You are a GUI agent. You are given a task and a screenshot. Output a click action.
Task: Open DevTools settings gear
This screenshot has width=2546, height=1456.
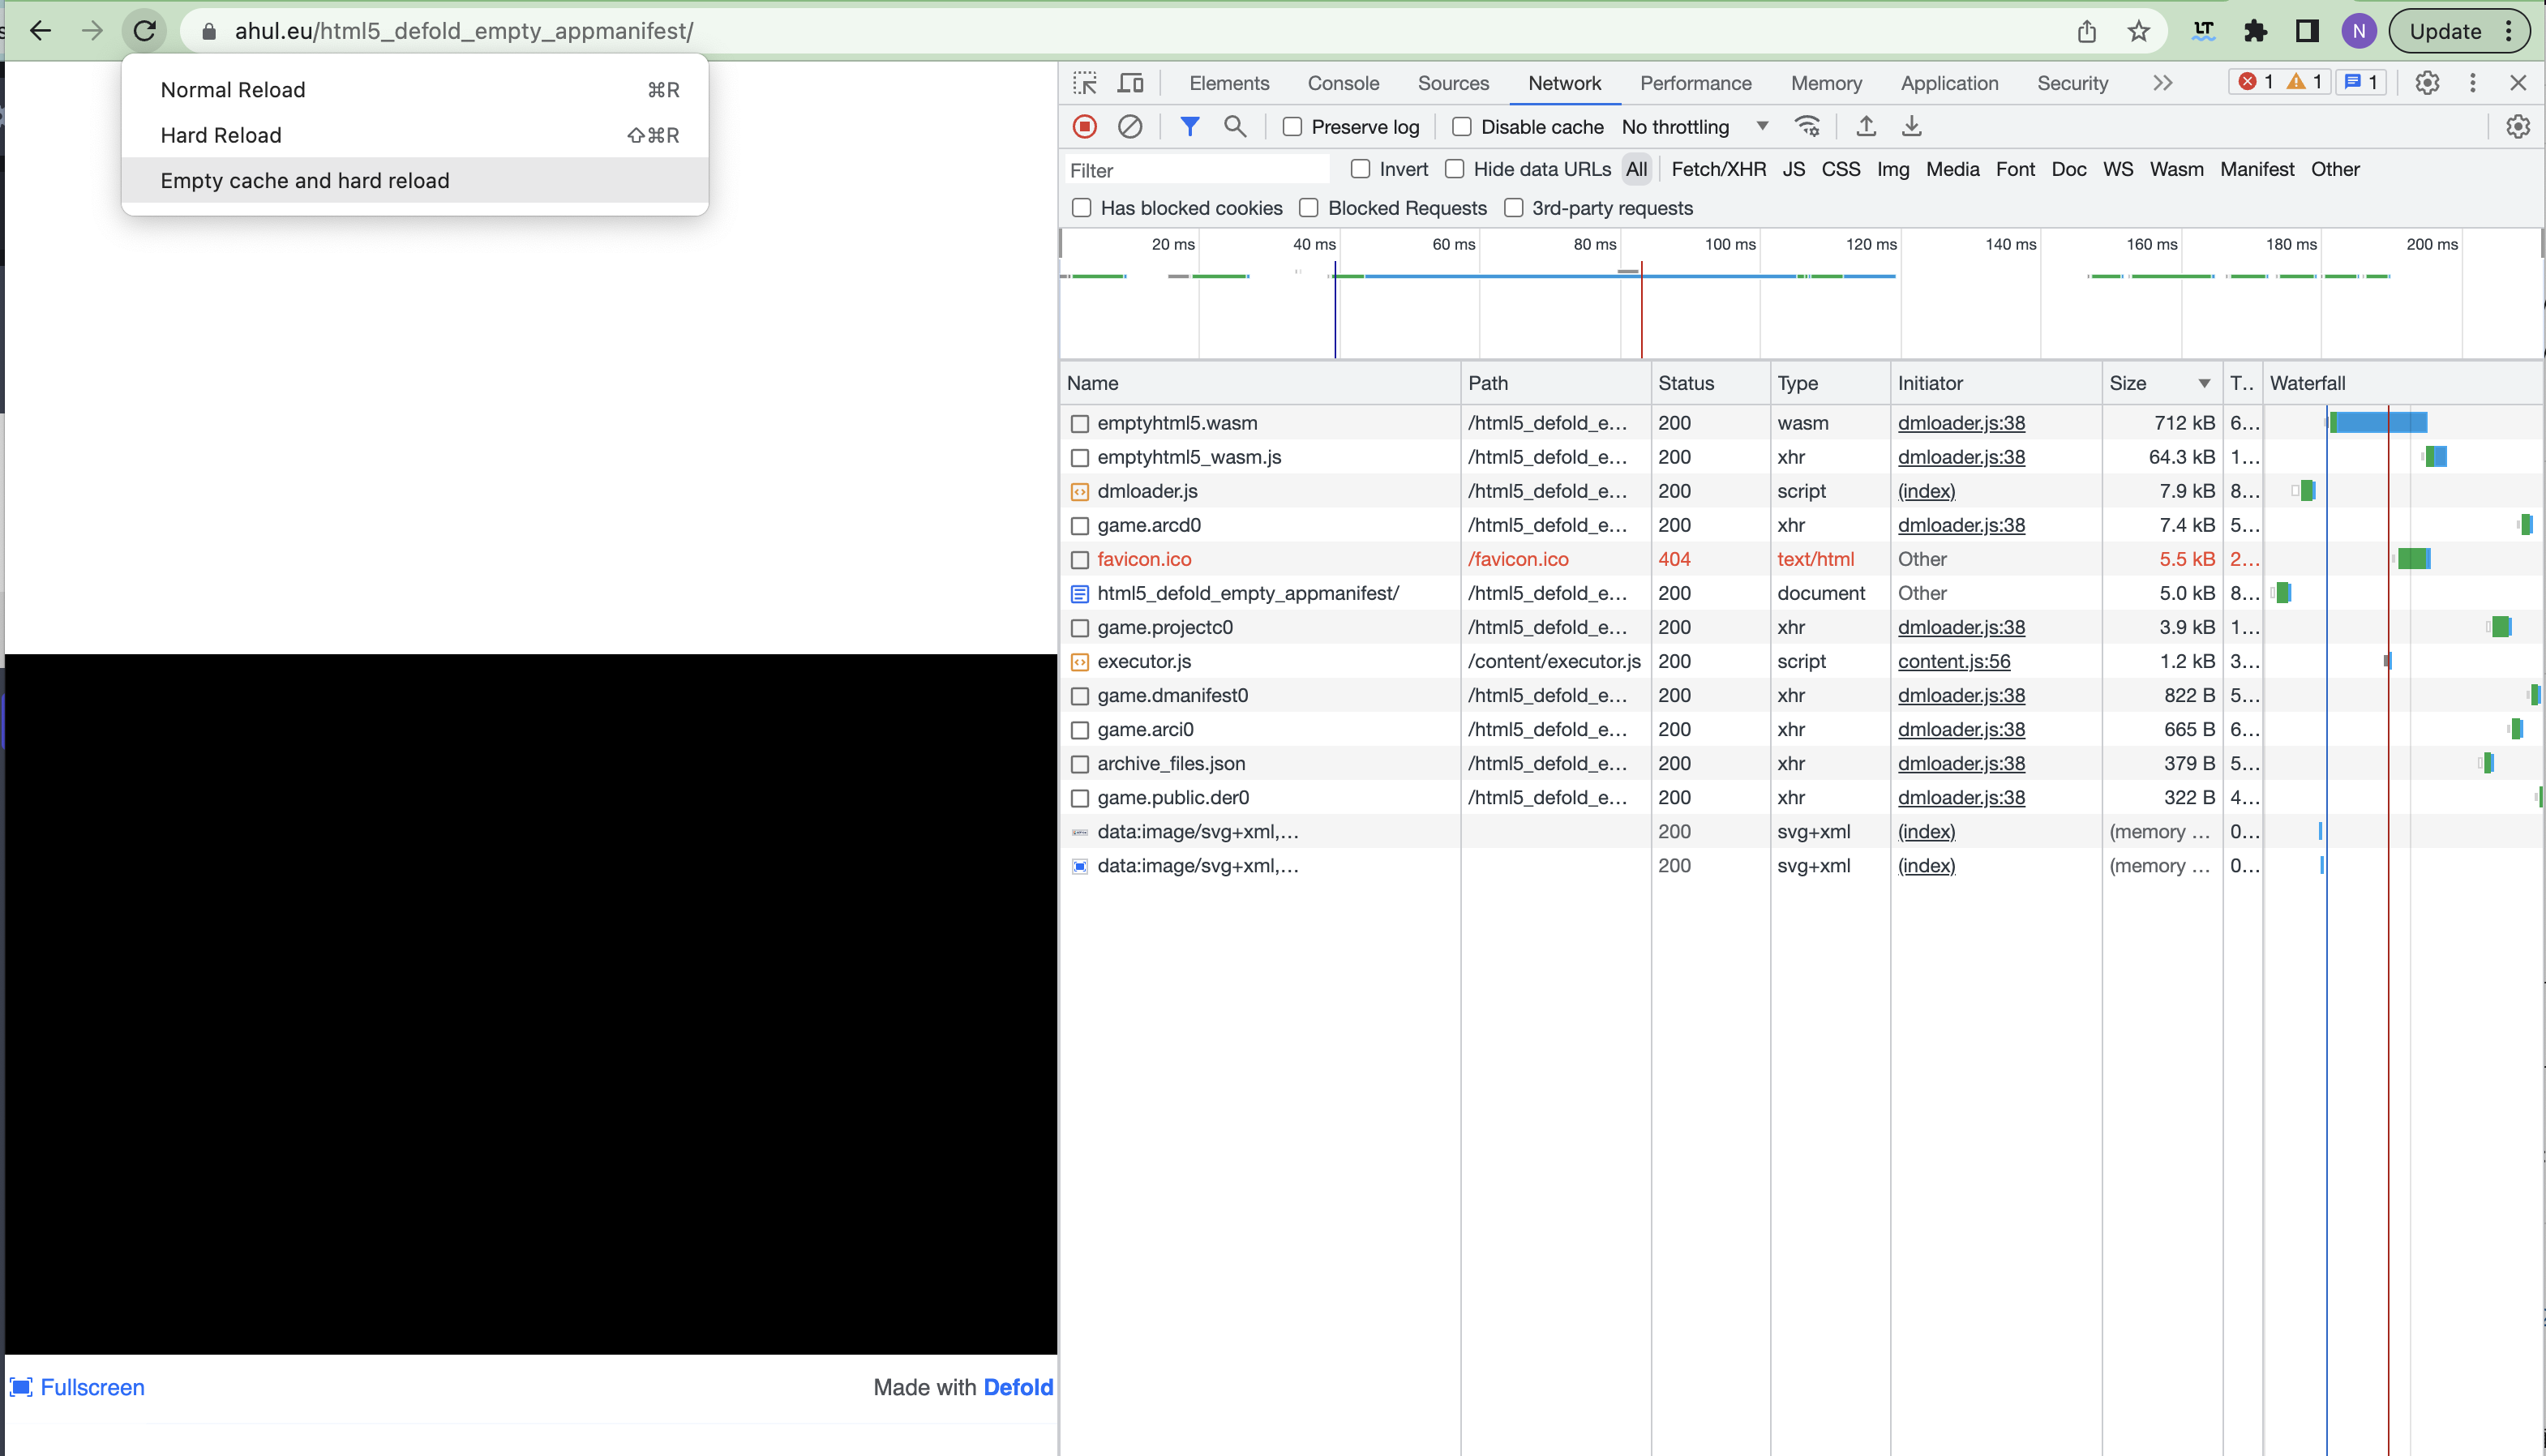pos(2427,83)
